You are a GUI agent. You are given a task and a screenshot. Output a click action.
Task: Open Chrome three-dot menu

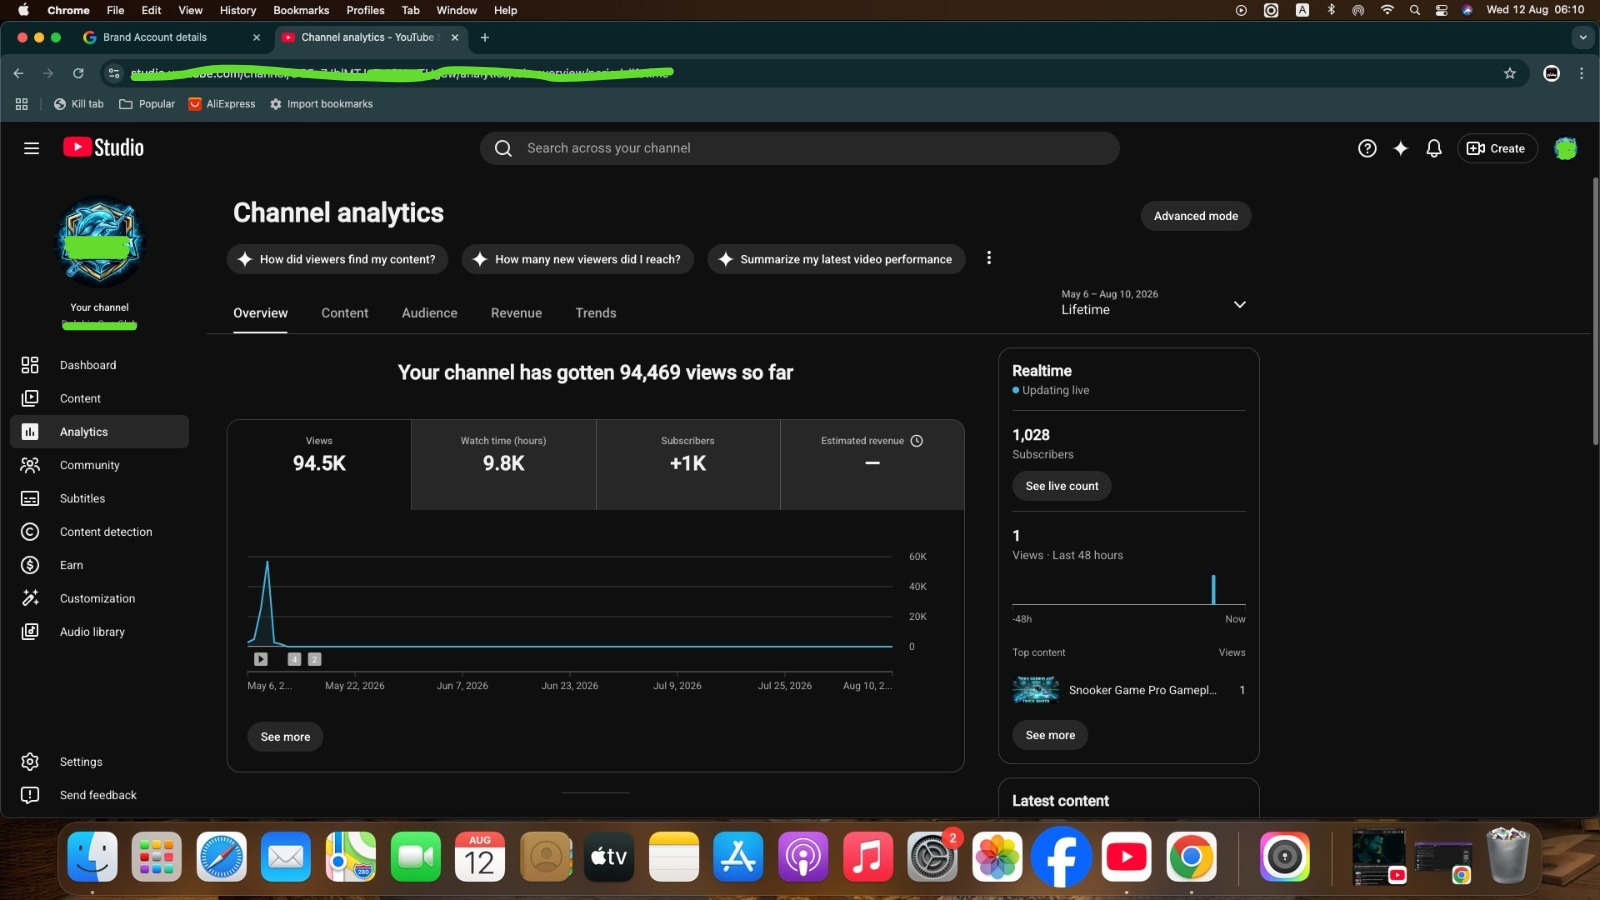click(x=1581, y=73)
